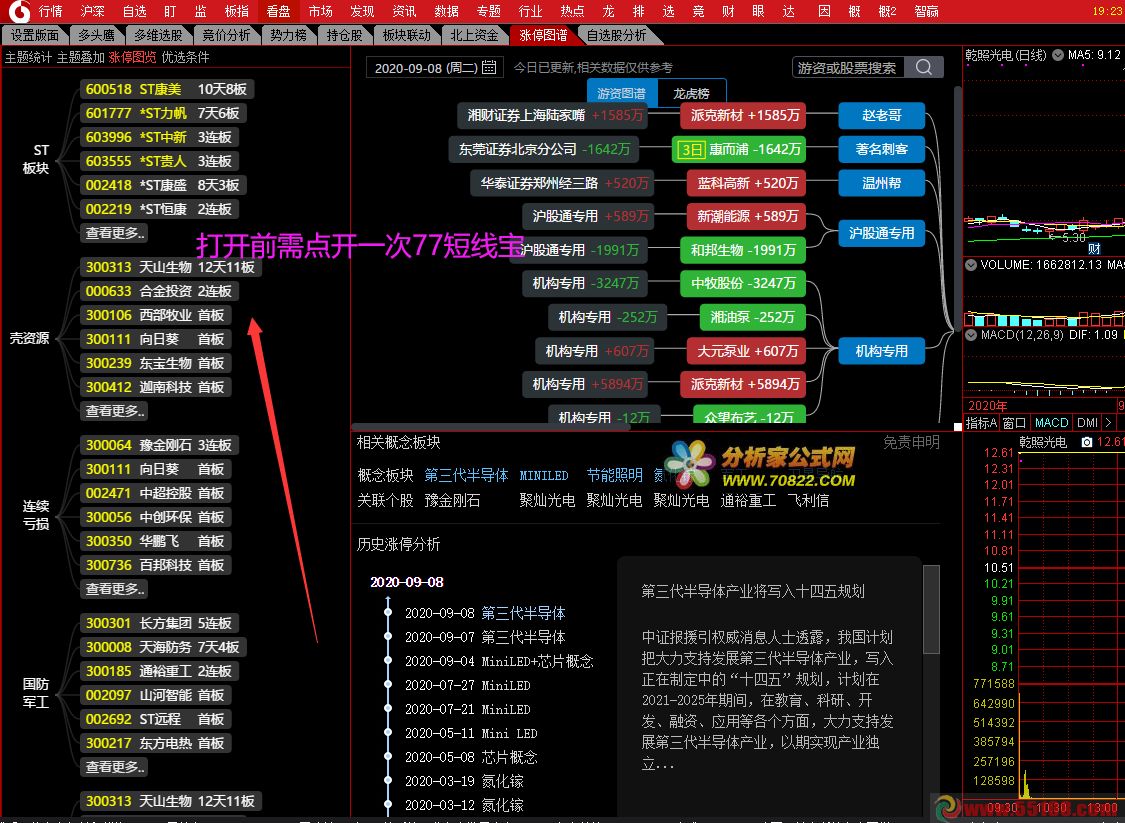Open the 看盘 menu
The width and height of the screenshot is (1125, 823).
(278, 11)
